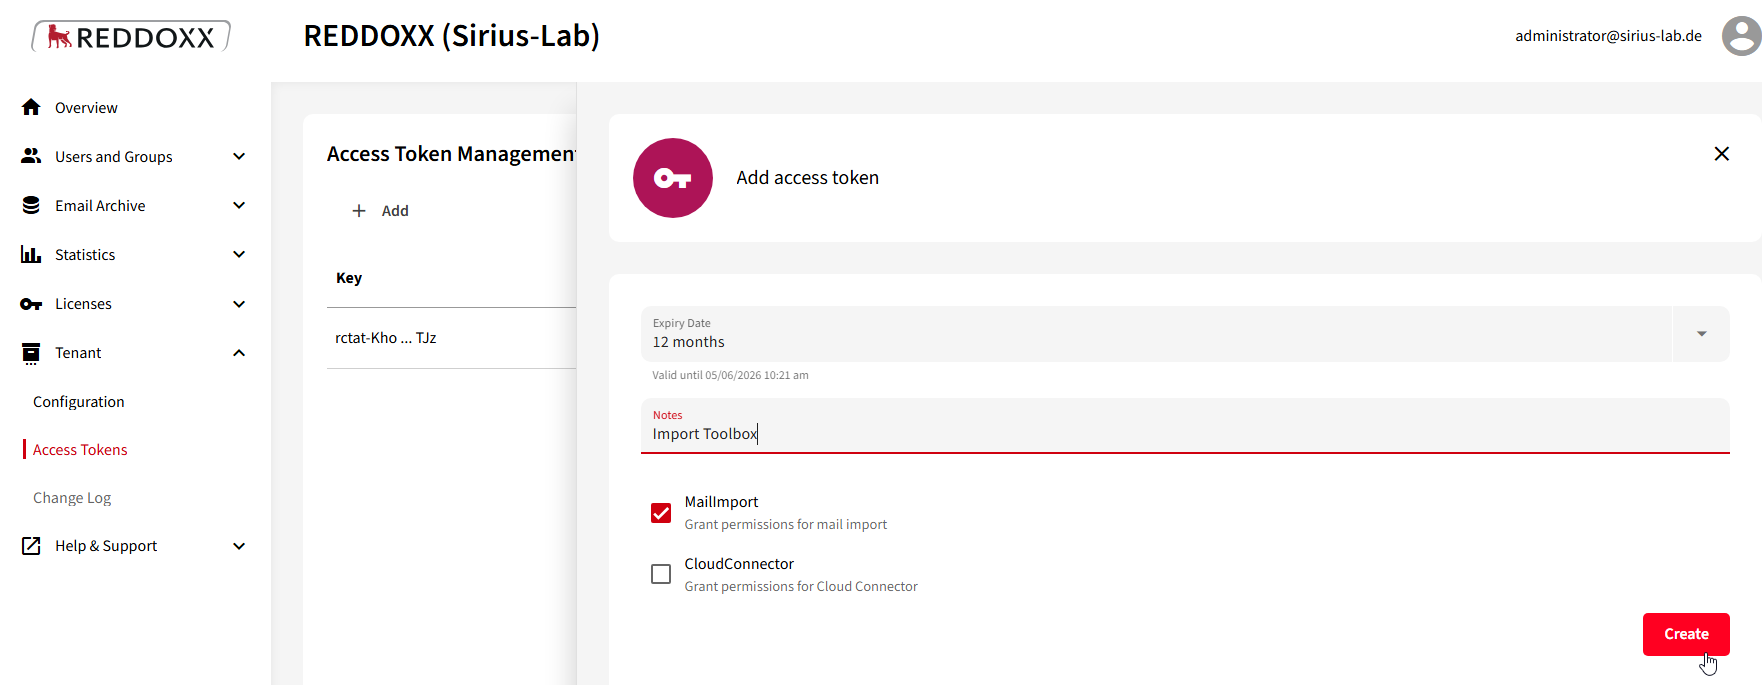Screen dimensions: 1762x685
Task: Click the Overview home icon
Action: (31, 107)
